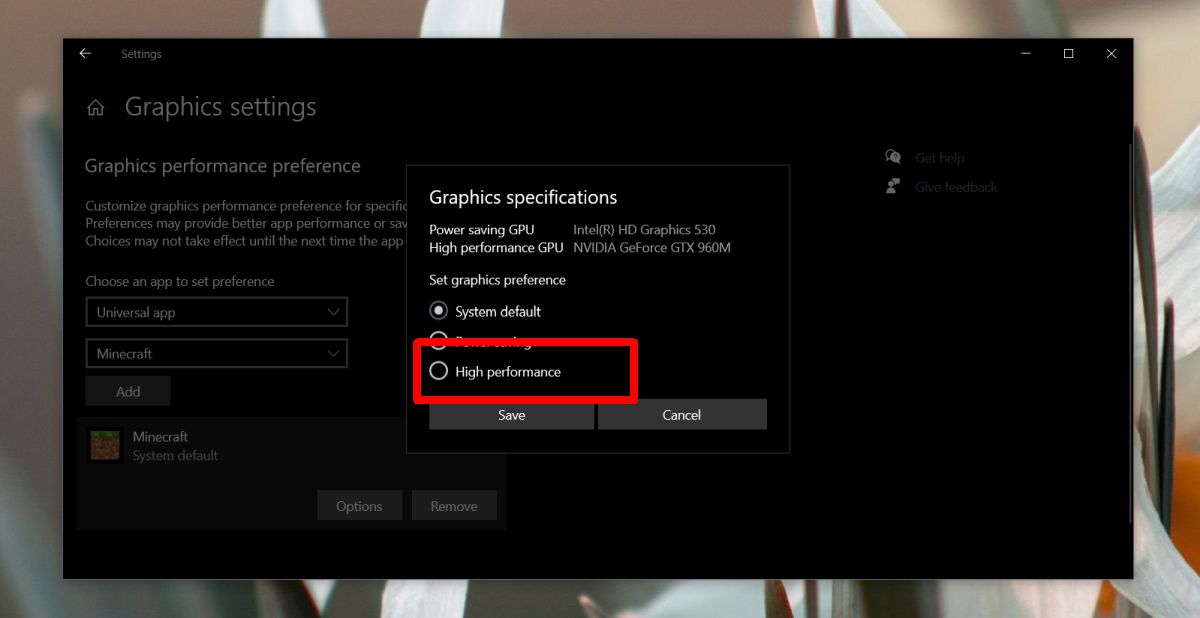Image resolution: width=1200 pixels, height=618 pixels.
Task: Click the Add button
Action: pos(127,390)
